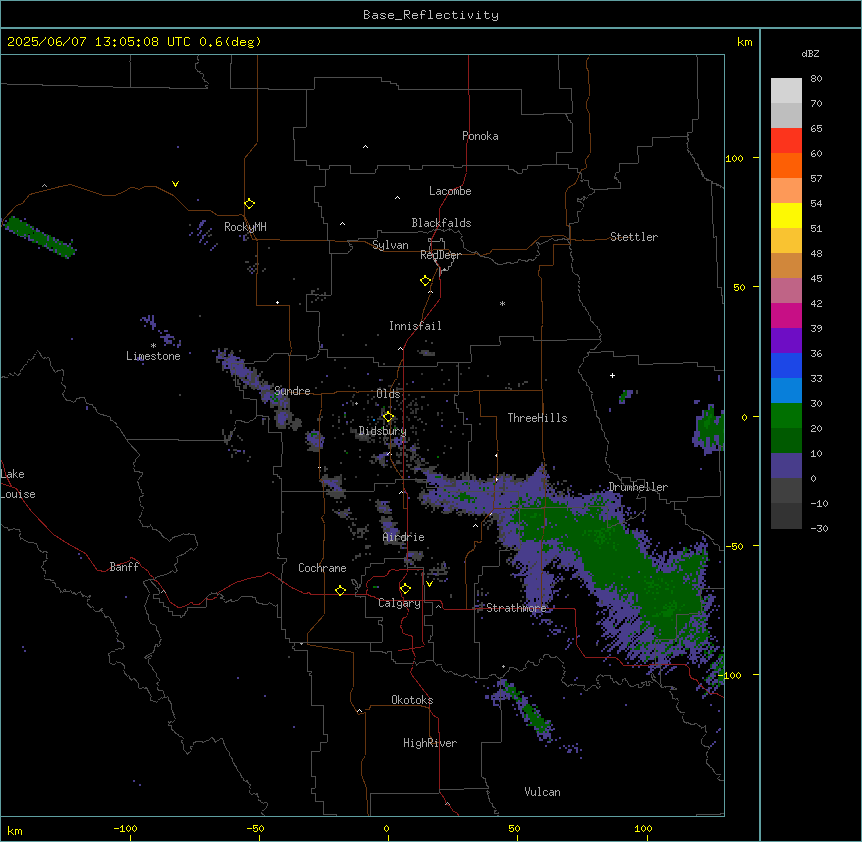
Task: Select the Didsbury label
Action: (382, 431)
